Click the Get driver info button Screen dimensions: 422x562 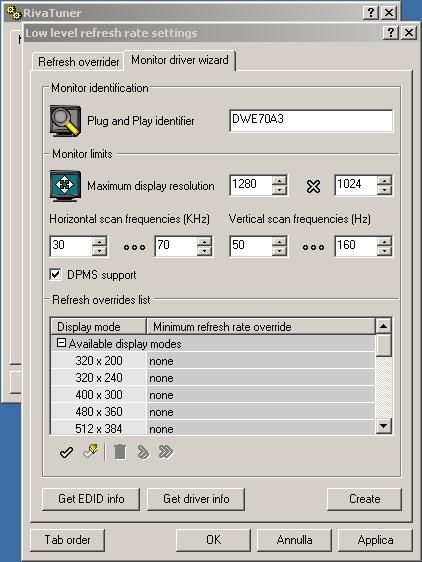[x=196, y=499]
